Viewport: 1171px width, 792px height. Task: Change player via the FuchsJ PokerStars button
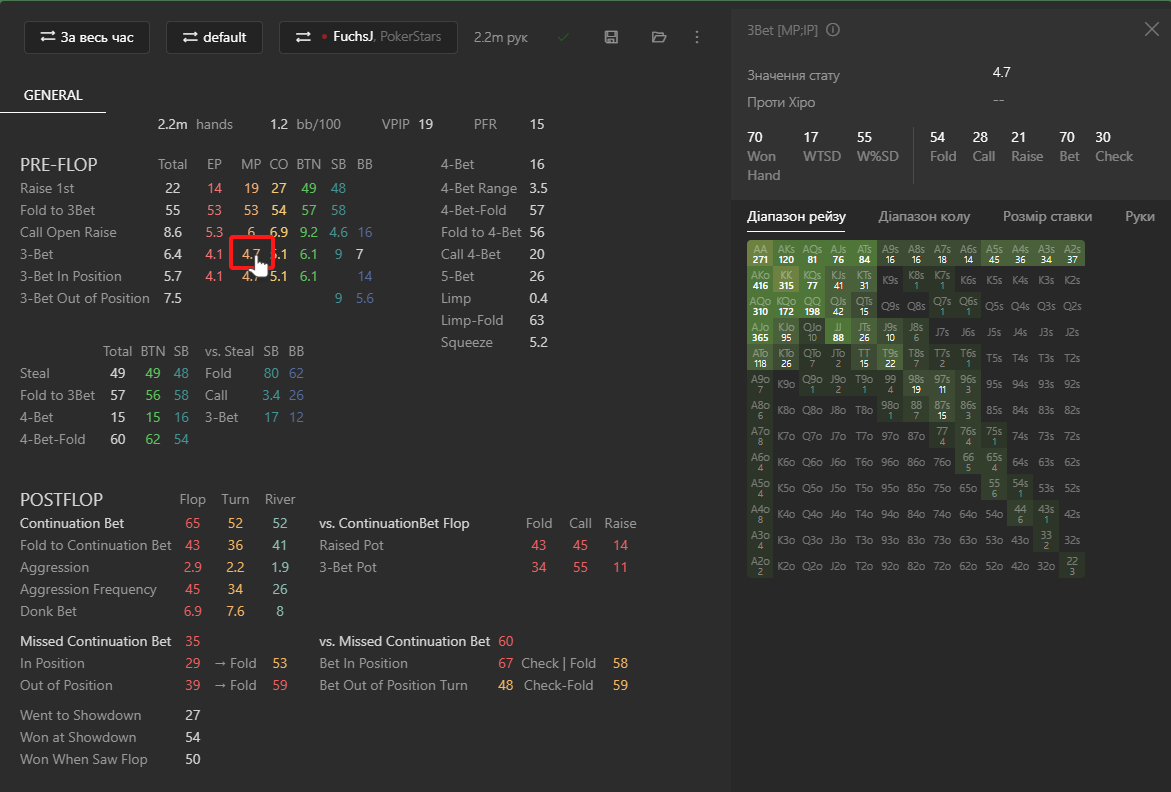tap(368, 37)
